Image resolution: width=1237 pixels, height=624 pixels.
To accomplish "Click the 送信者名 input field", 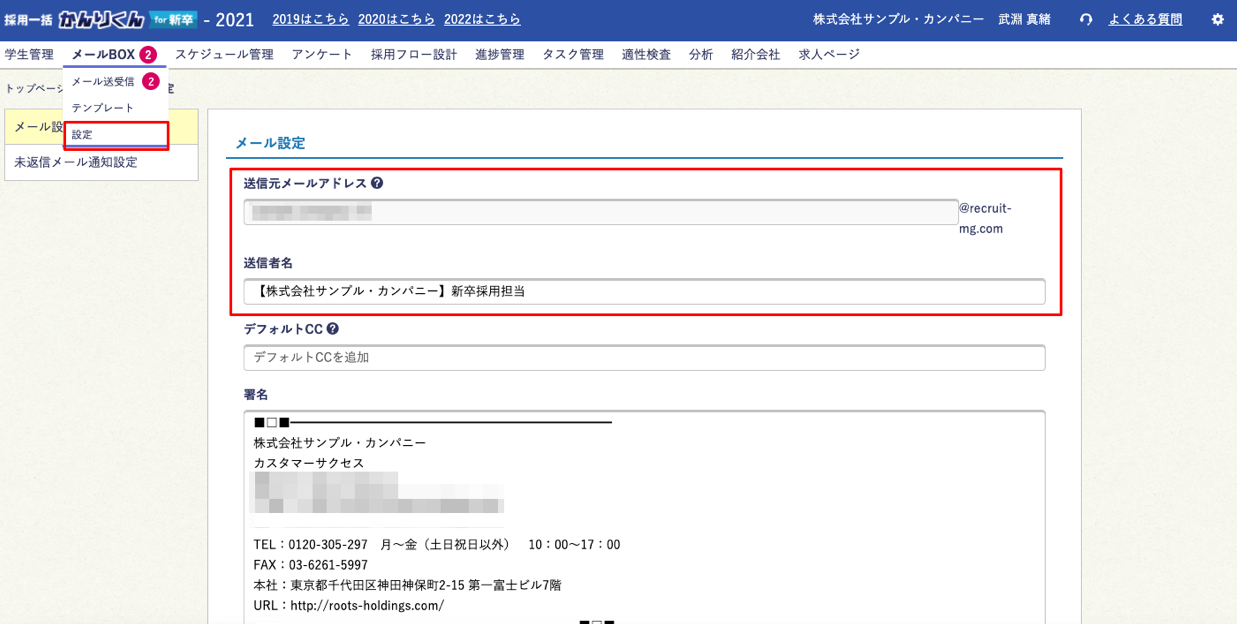I will [644, 292].
